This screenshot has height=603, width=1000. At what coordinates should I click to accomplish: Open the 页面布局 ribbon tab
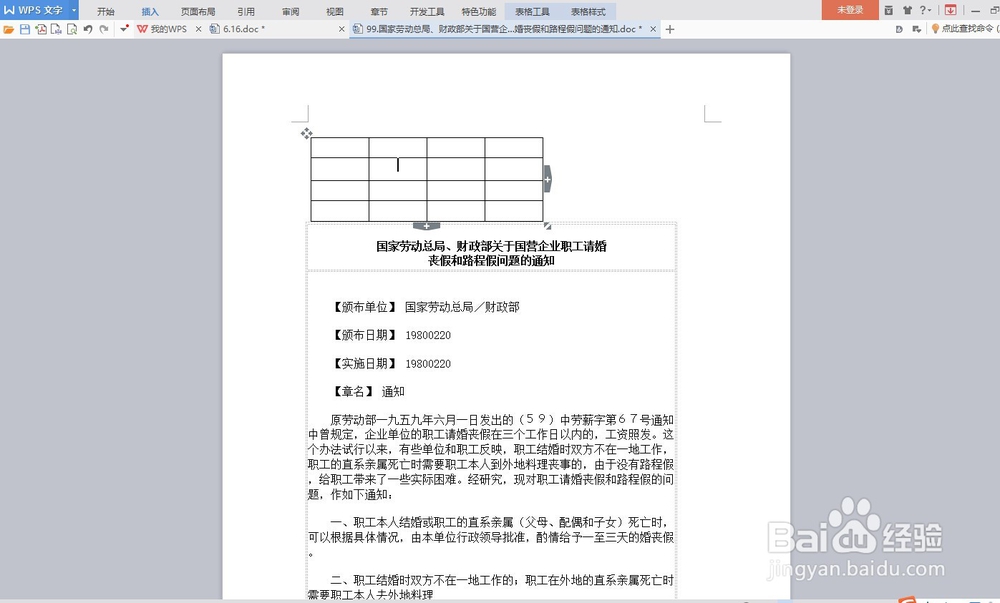pos(198,11)
